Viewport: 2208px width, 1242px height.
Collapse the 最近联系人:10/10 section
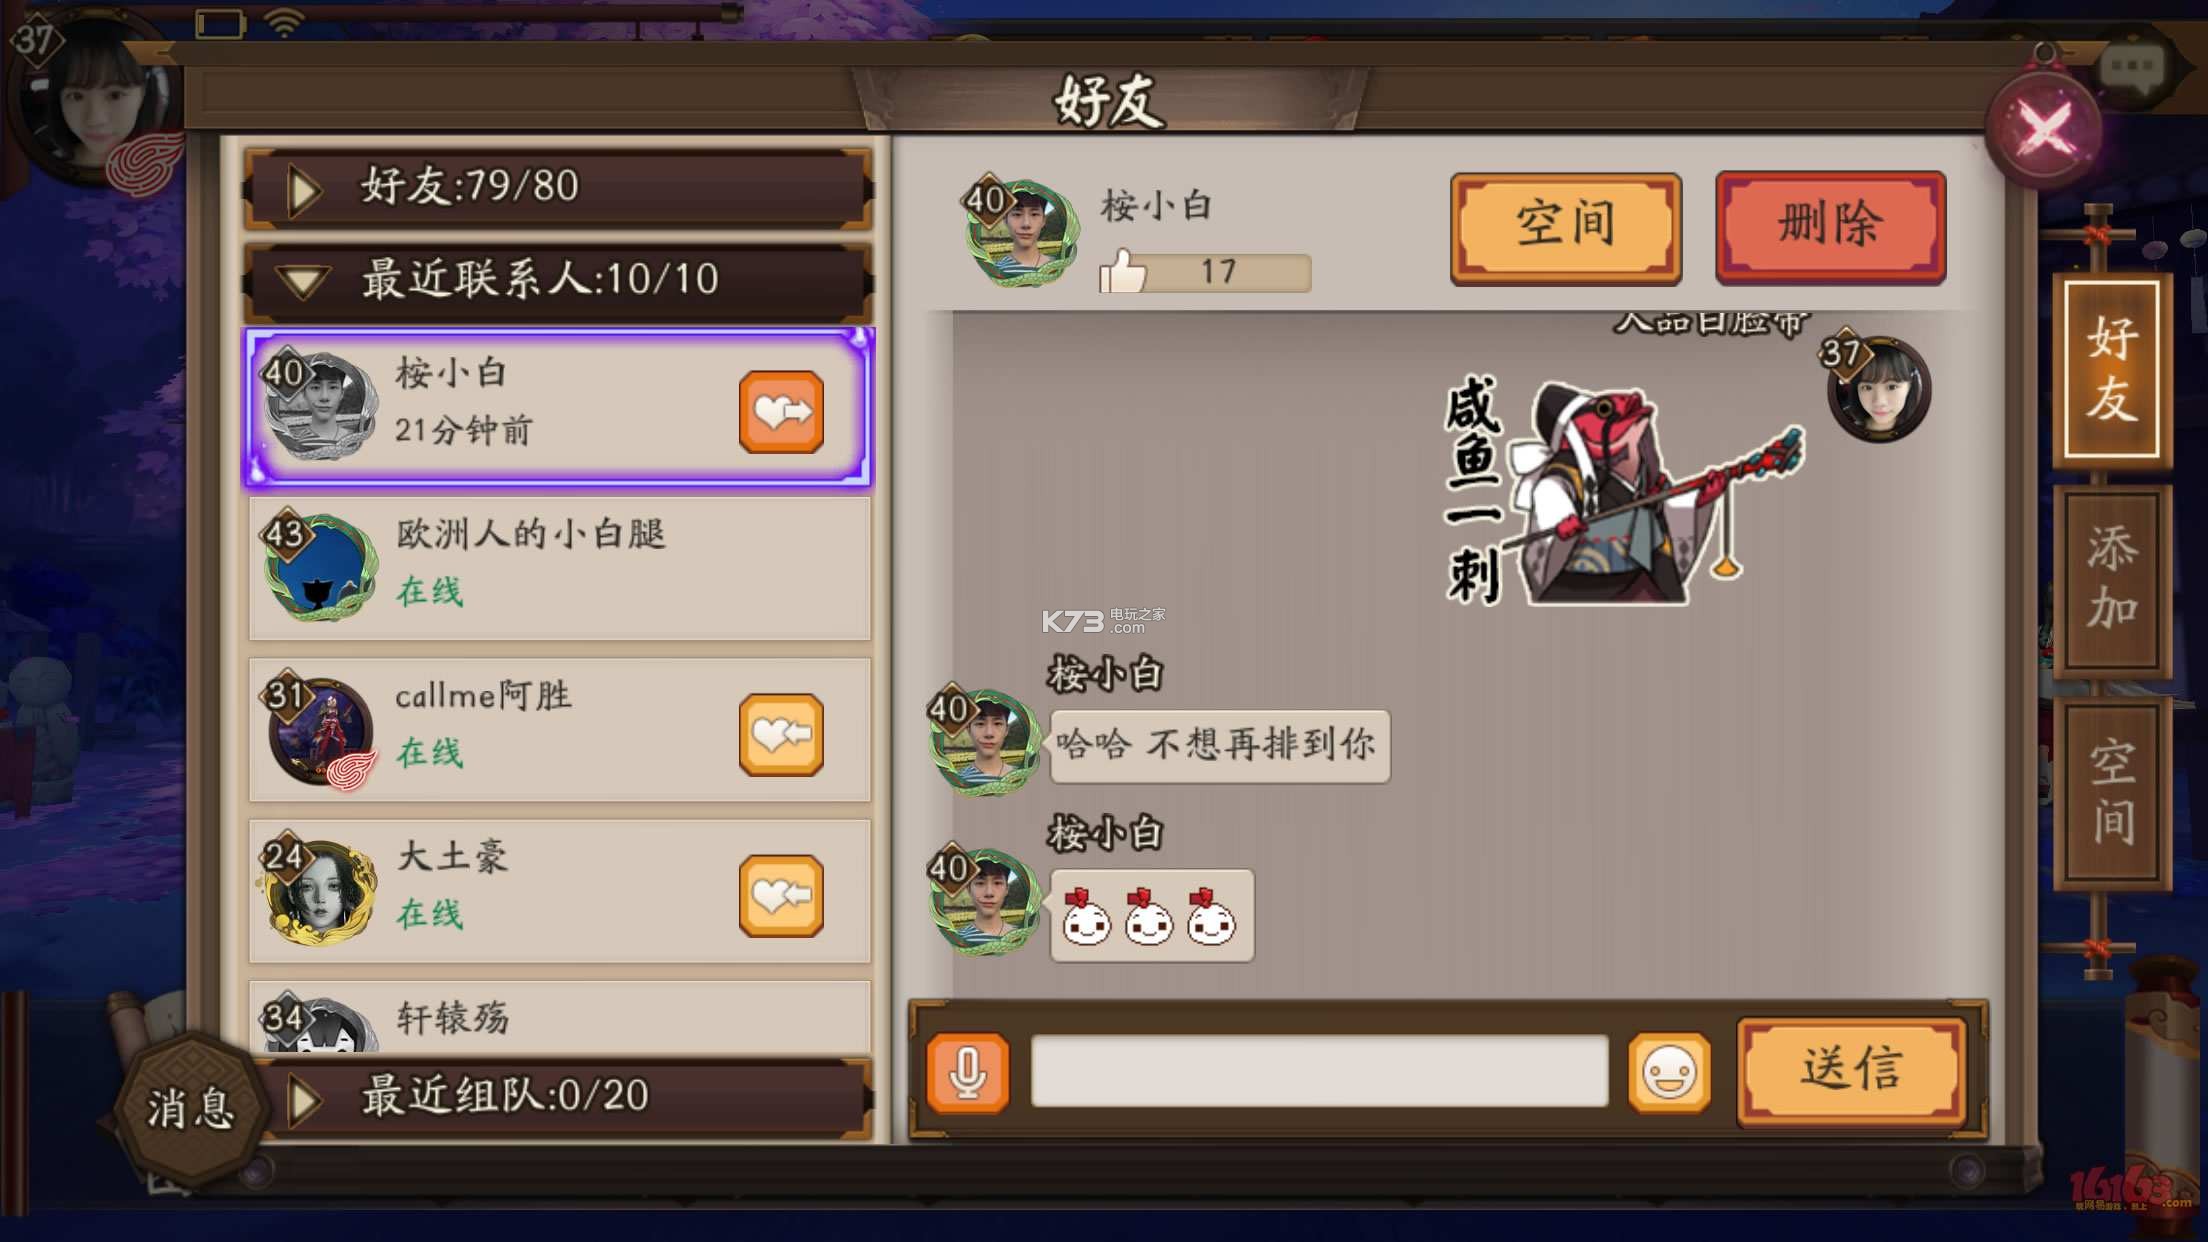(558, 280)
